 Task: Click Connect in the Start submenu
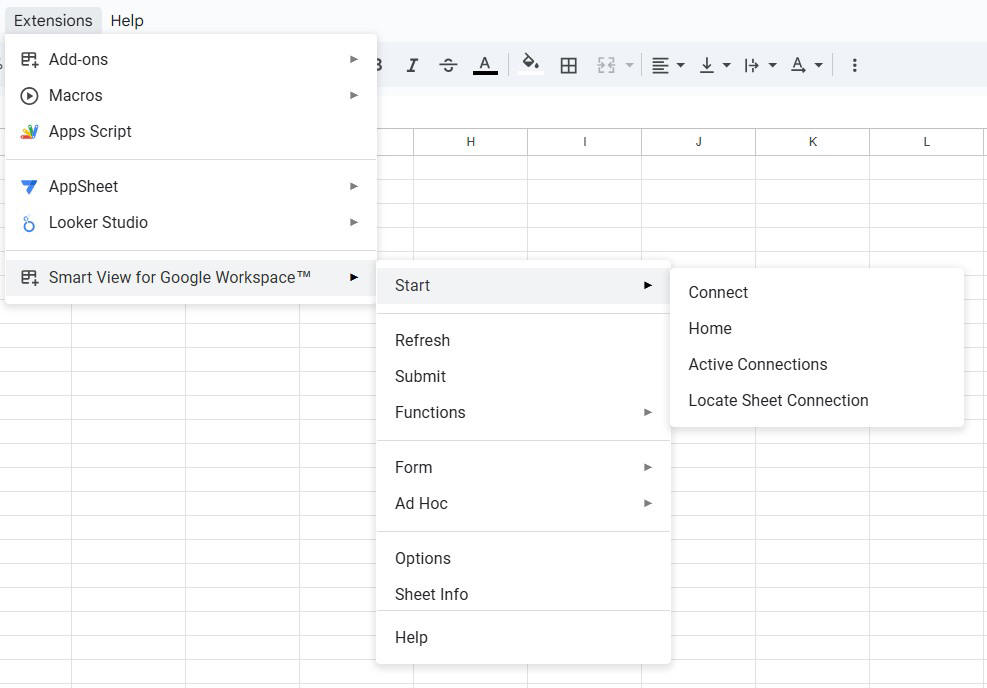(718, 292)
